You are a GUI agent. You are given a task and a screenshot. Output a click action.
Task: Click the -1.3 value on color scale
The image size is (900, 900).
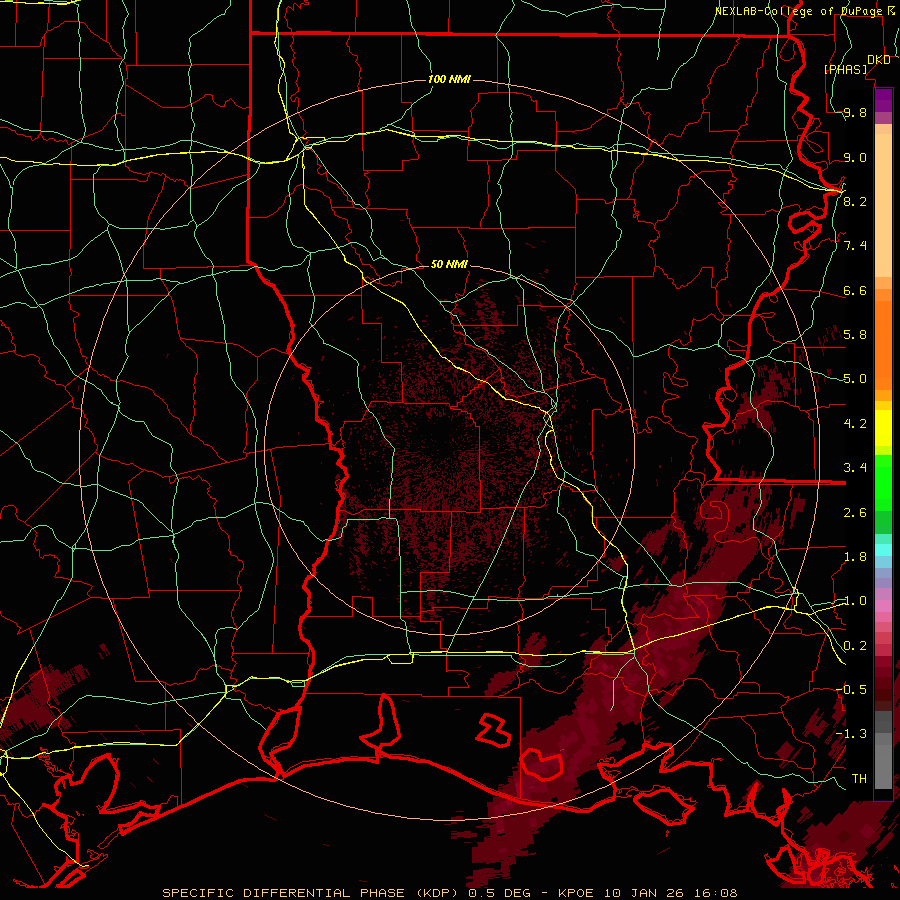[x=851, y=734]
